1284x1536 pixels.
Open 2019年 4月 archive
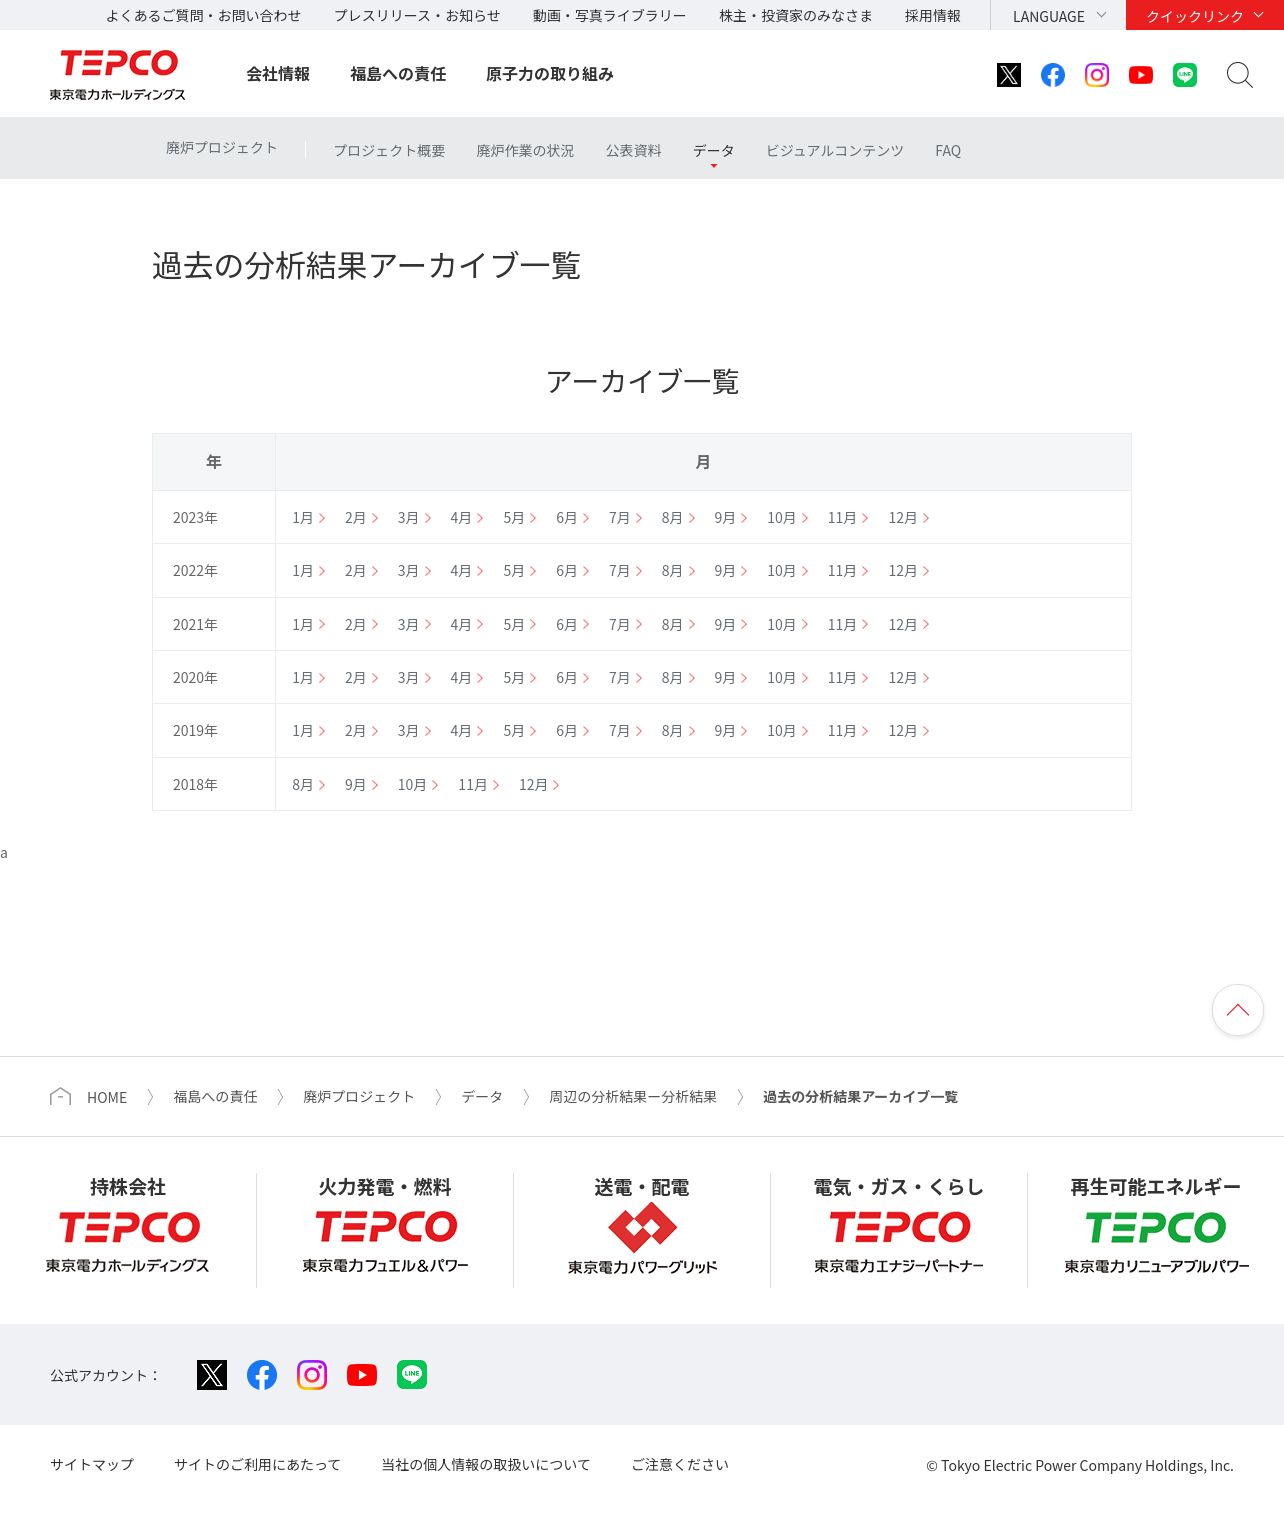[x=467, y=731]
